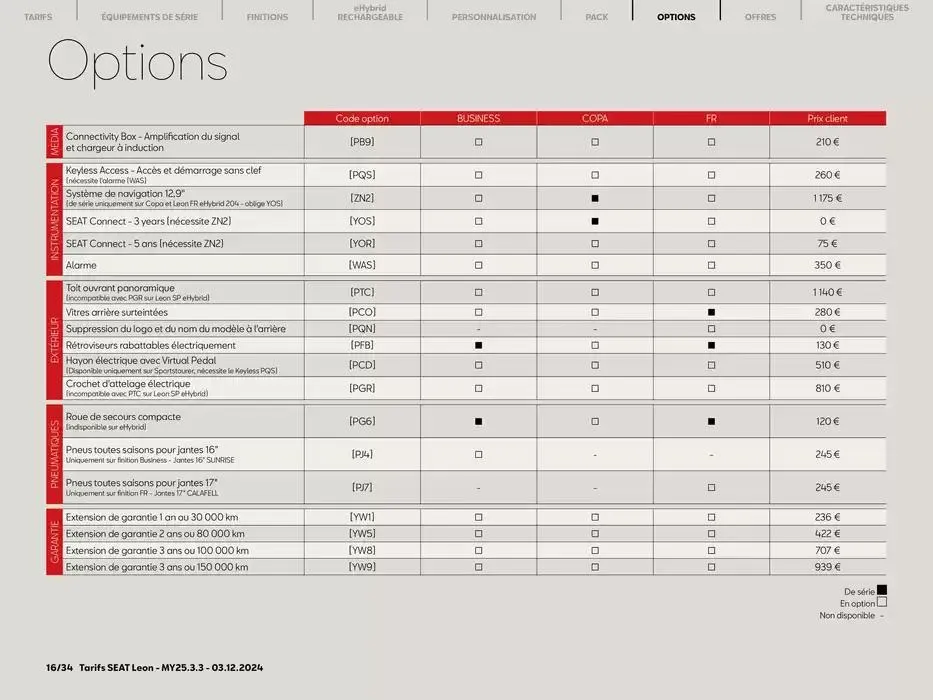The height and width of the screenshot is (700, 933).
Task: Open the OFFRES tab
Action: [760, 16]
